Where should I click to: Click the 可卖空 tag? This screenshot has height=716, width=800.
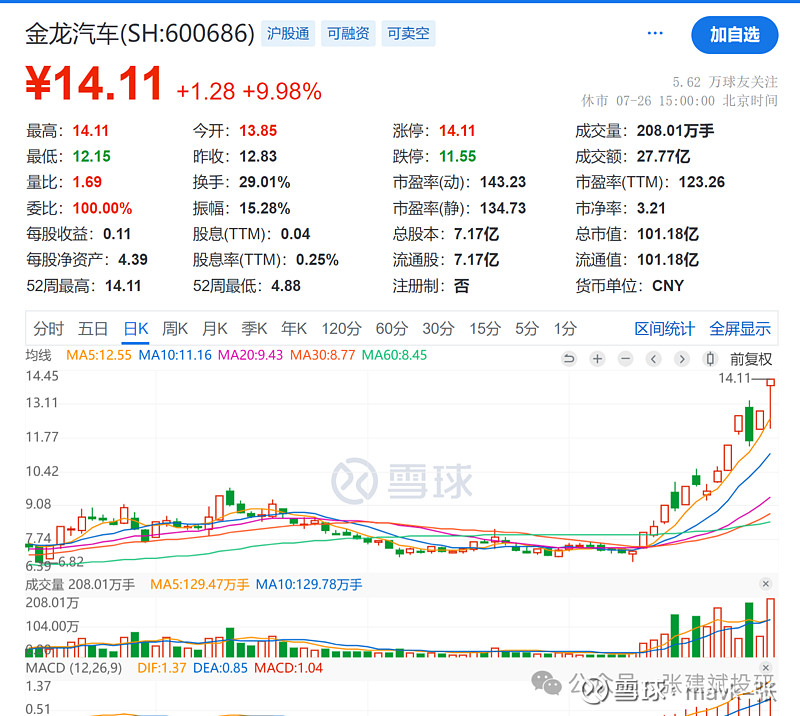[x=408, y=34]
